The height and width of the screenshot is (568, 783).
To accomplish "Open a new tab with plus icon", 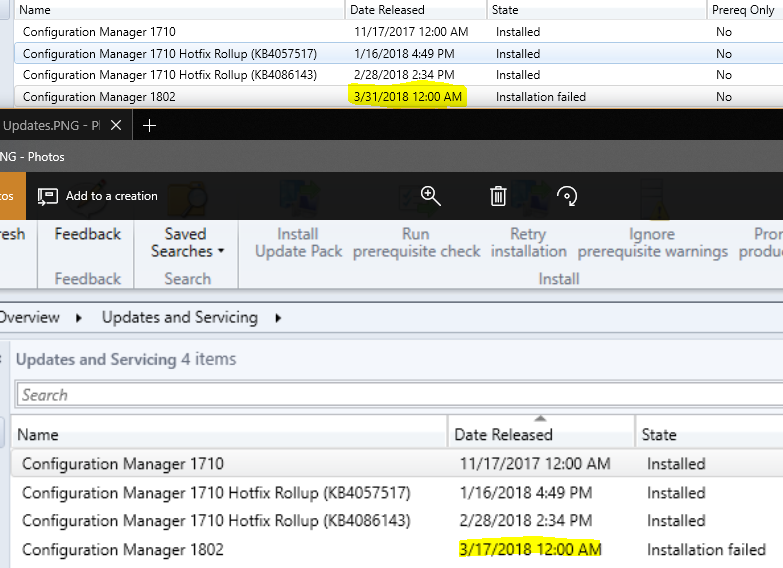I will [149, 125].
